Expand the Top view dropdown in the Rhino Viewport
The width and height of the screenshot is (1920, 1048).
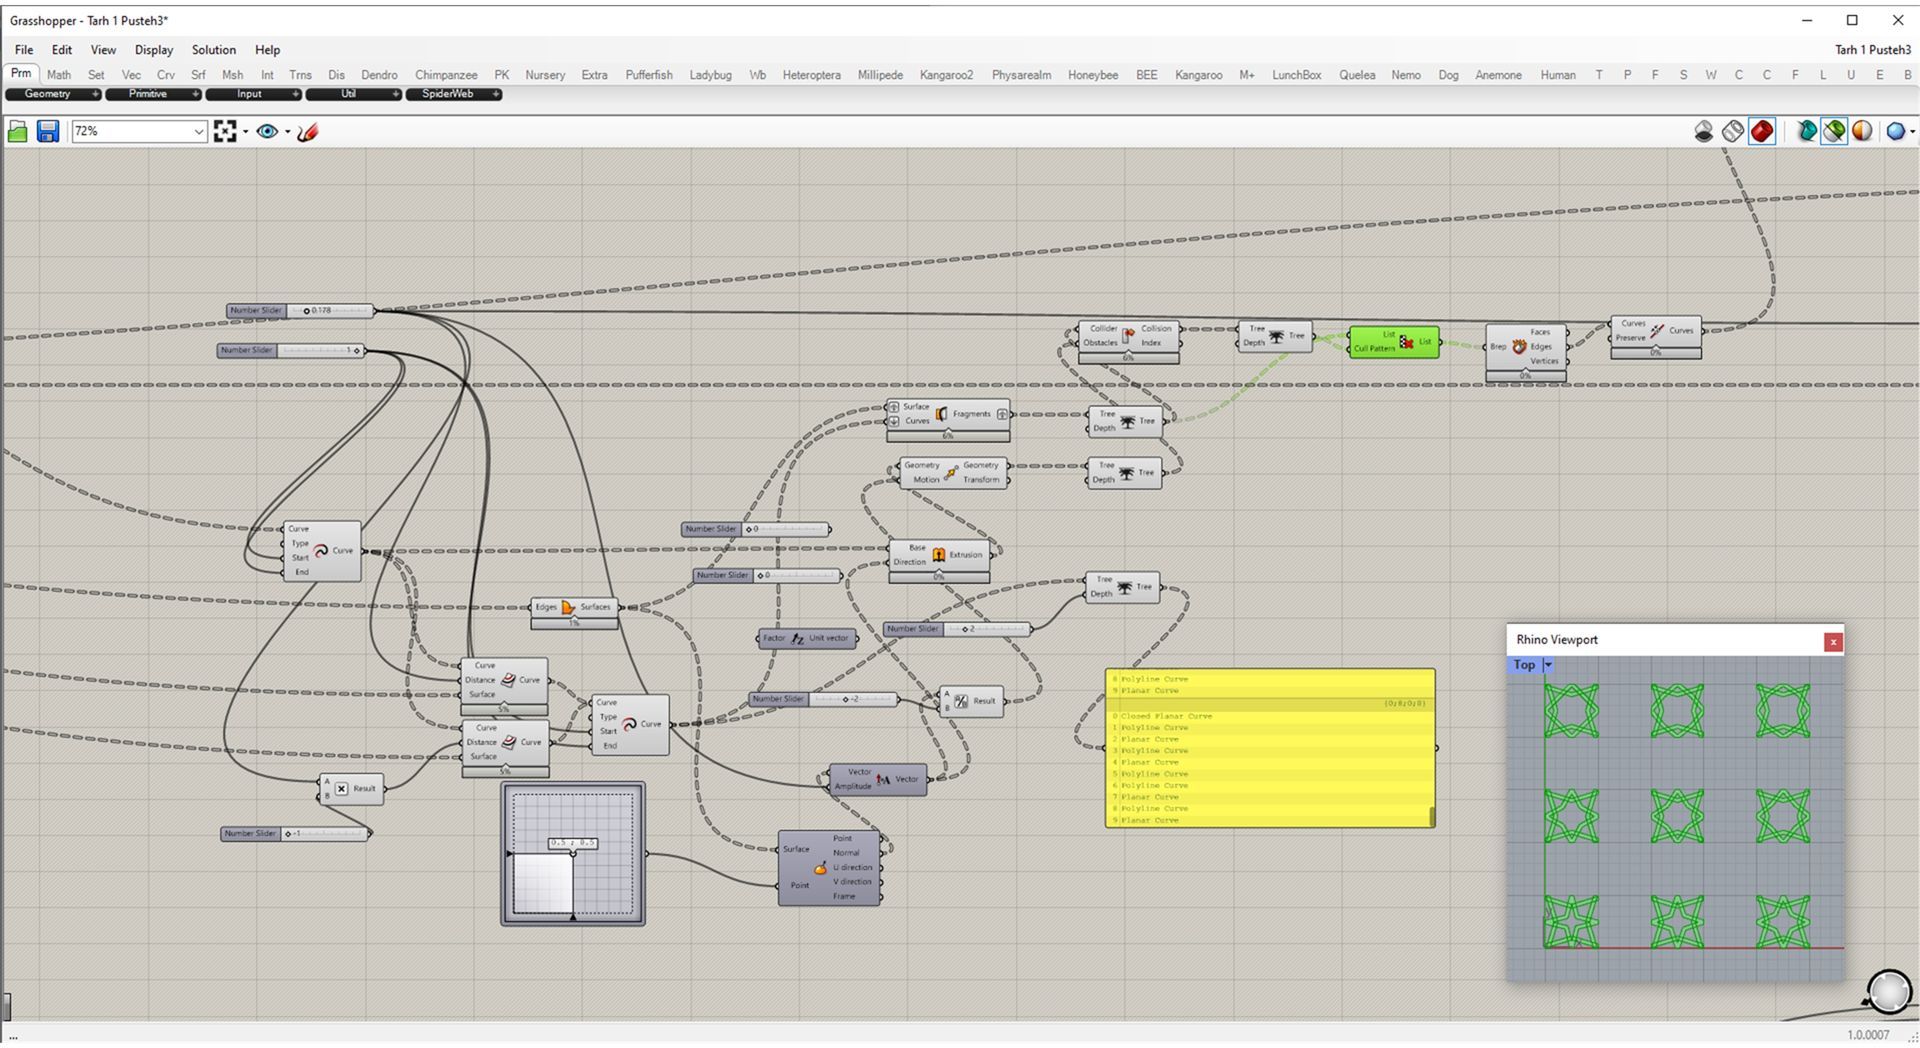click(x=1548, y=665)
